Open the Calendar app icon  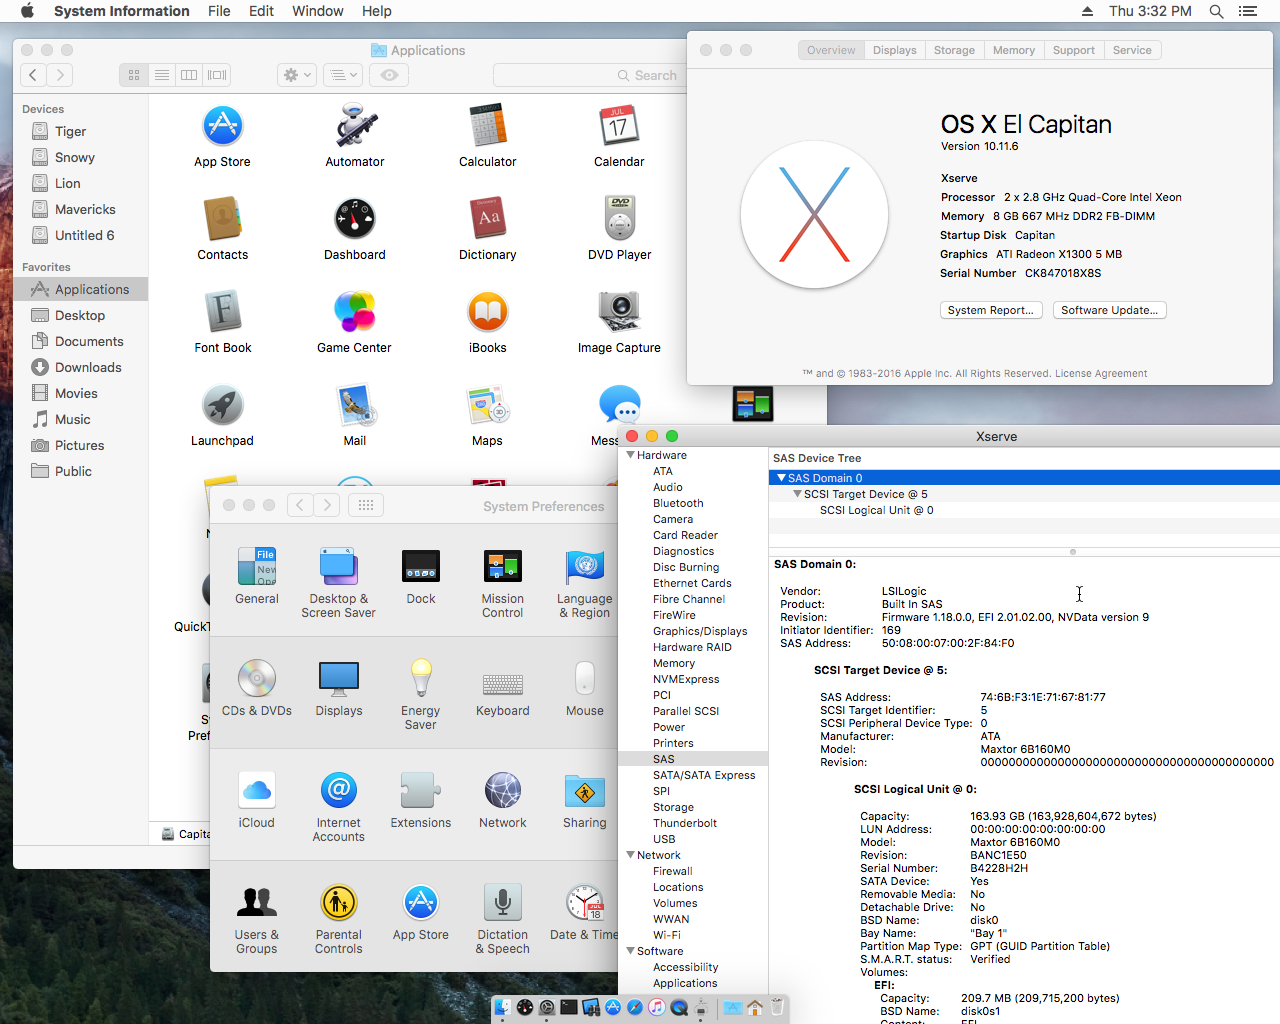point(619,126)
